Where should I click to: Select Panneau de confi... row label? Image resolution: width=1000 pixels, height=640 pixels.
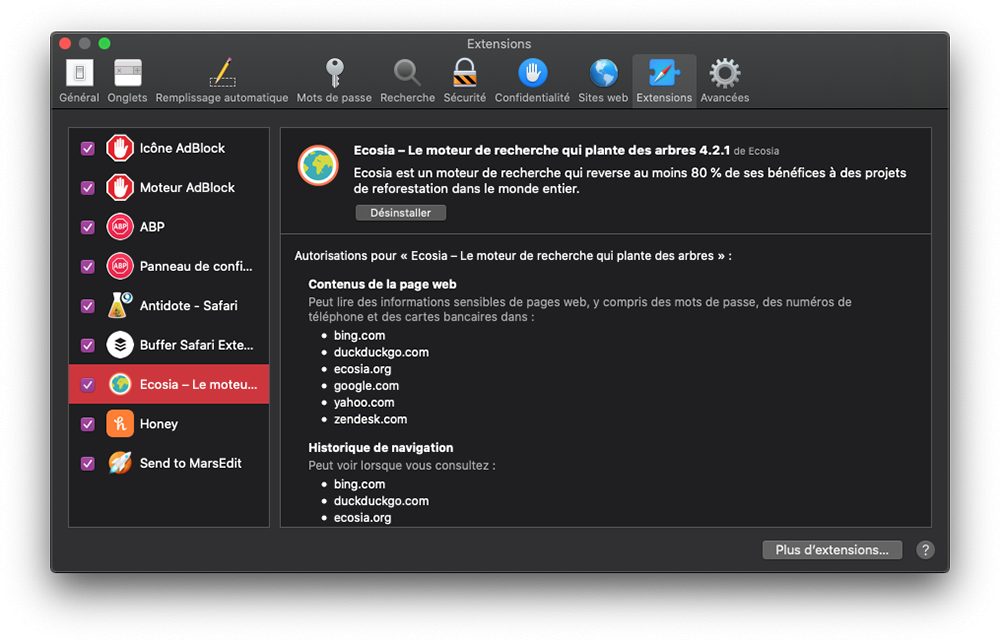[196, 266]
